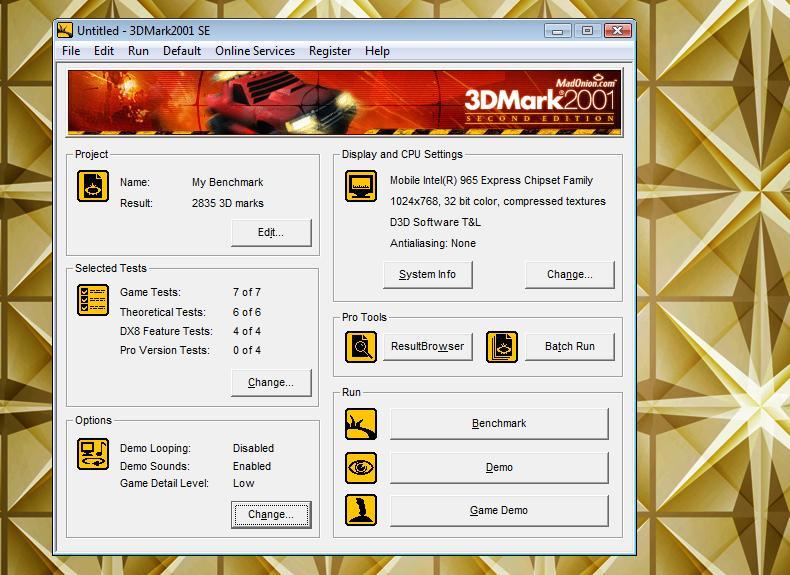Click the Pro Version Tests '0 of 4' value
The height and width of the screenshot is (575, 790).
click(x=247, y=350)
